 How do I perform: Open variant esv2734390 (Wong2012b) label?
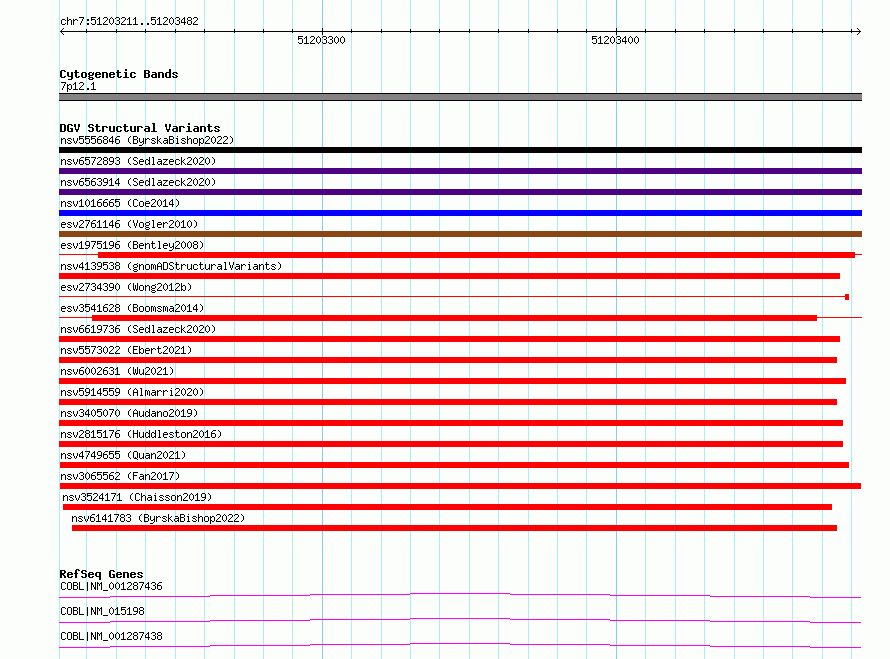pyautogui.click(x=126, y=287)
